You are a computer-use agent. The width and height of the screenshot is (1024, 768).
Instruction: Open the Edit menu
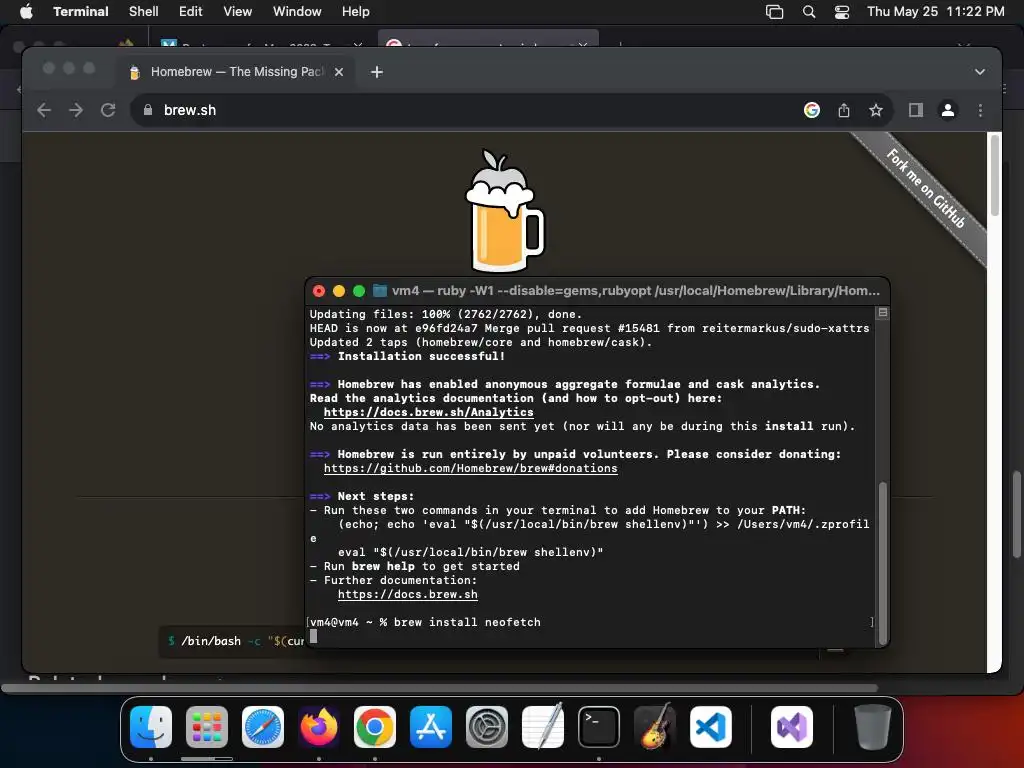(x=191, y=11)
